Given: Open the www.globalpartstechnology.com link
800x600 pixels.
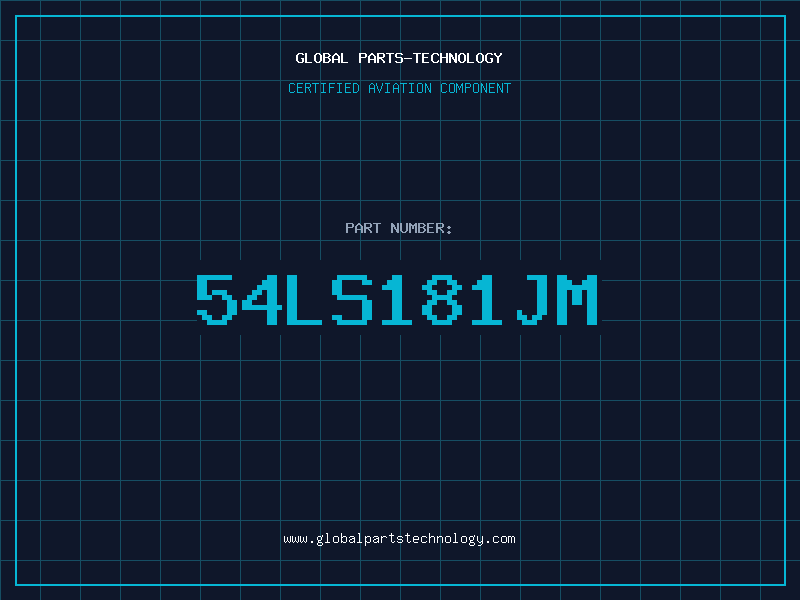Looking at the screenshot, I should point(399,539).
